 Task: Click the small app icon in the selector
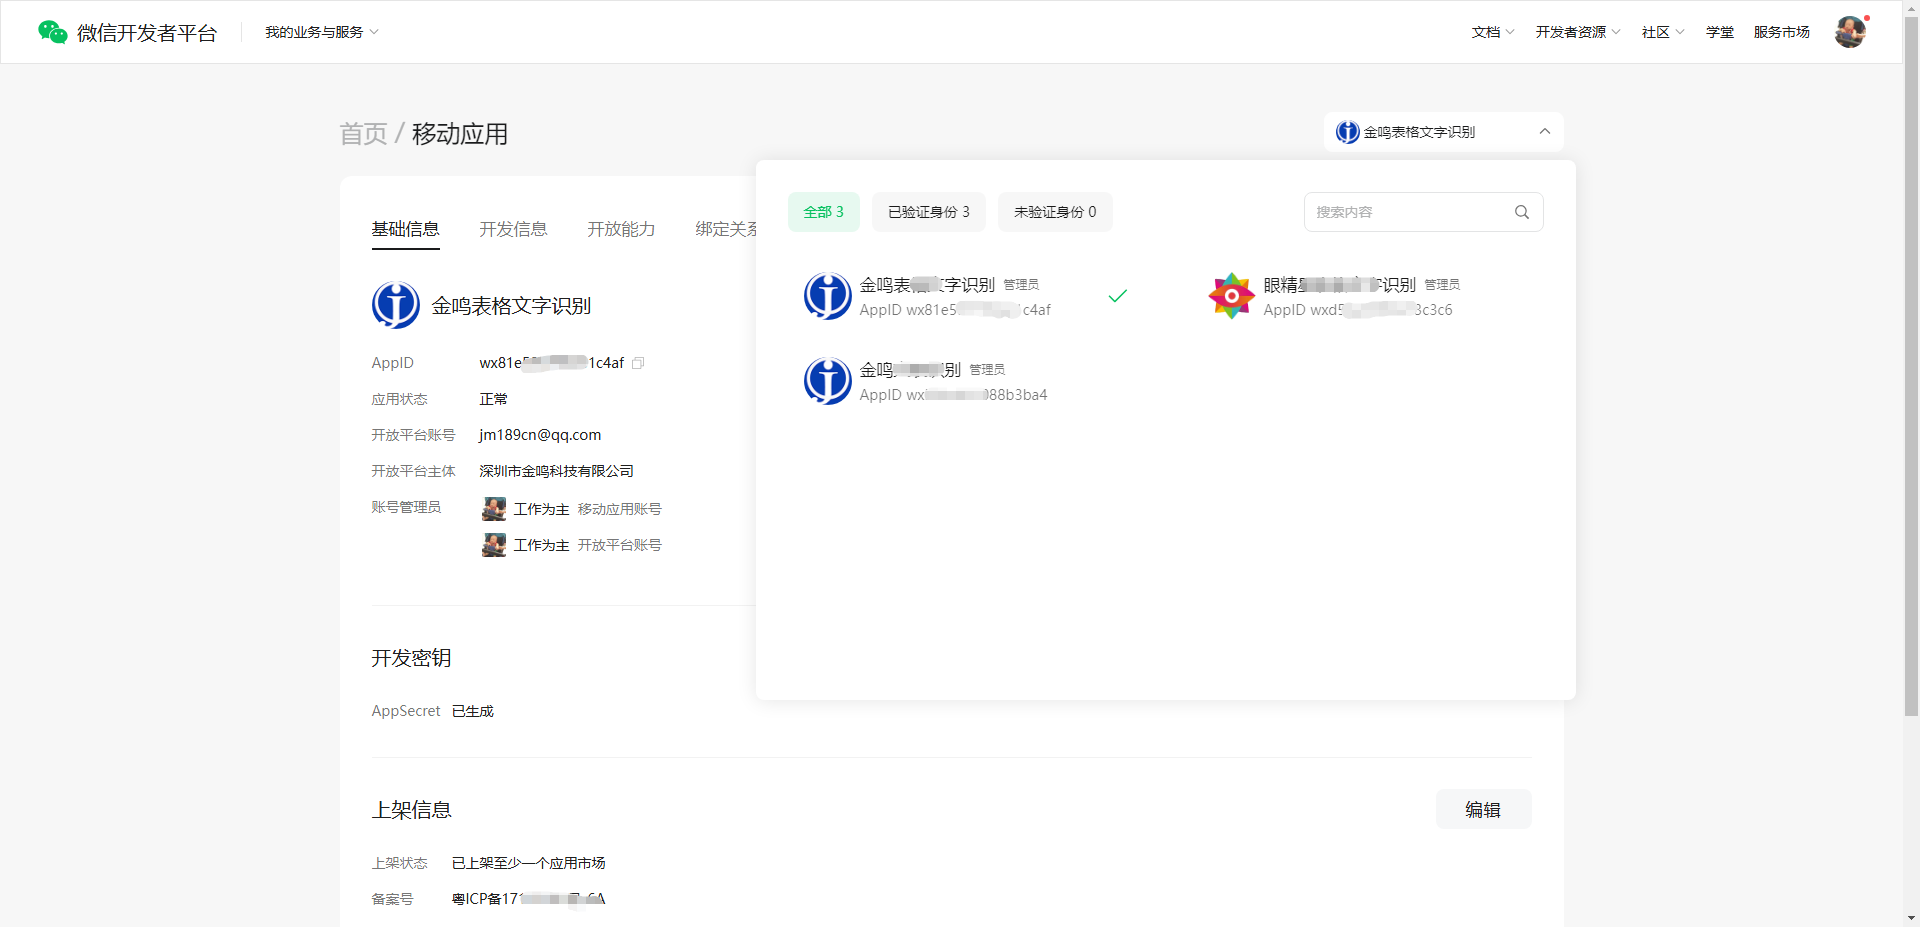pyautogui.click(x=1348, y=132)
